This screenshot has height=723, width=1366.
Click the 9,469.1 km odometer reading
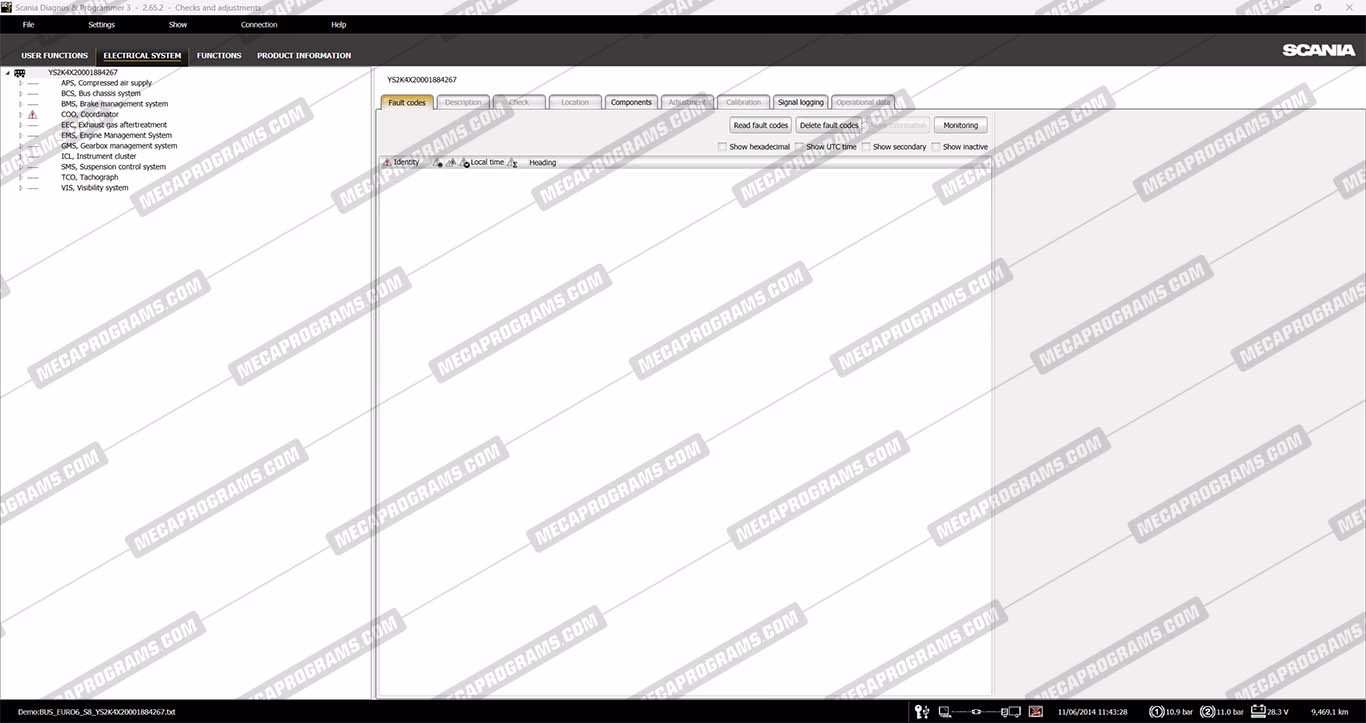[1330, 712]
